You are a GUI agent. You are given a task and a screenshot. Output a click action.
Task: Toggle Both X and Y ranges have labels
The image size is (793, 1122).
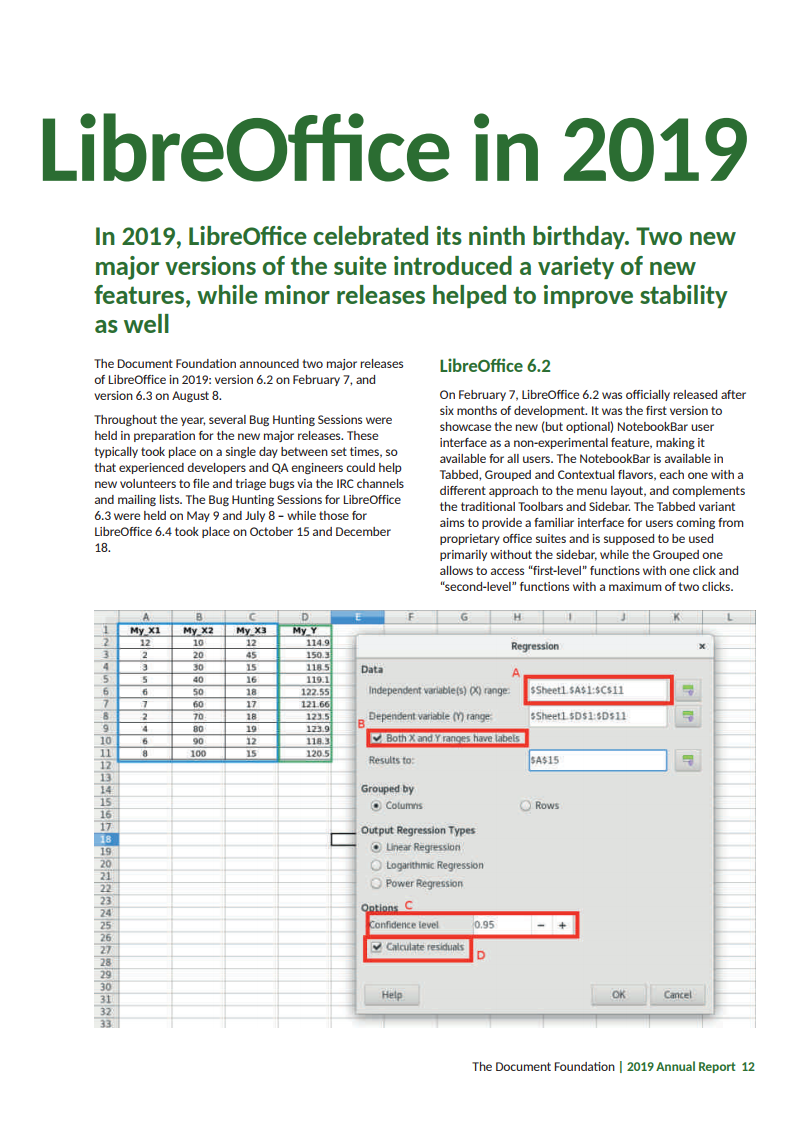coord(377,738)
